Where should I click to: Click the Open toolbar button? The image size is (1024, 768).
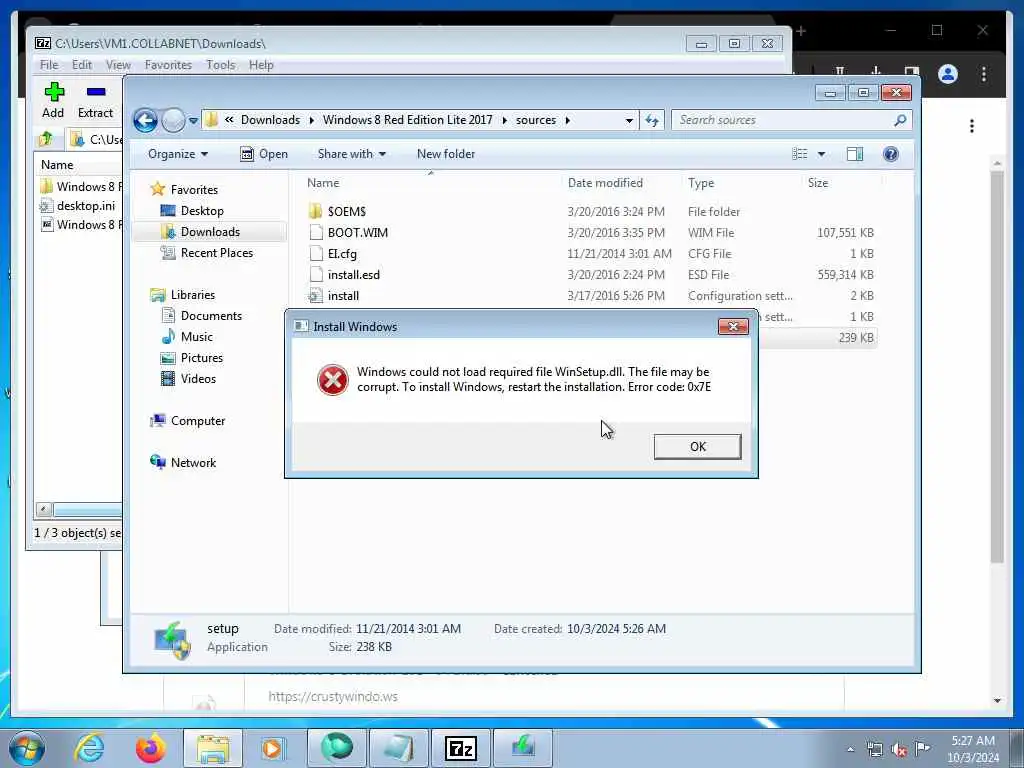point(264,154)
